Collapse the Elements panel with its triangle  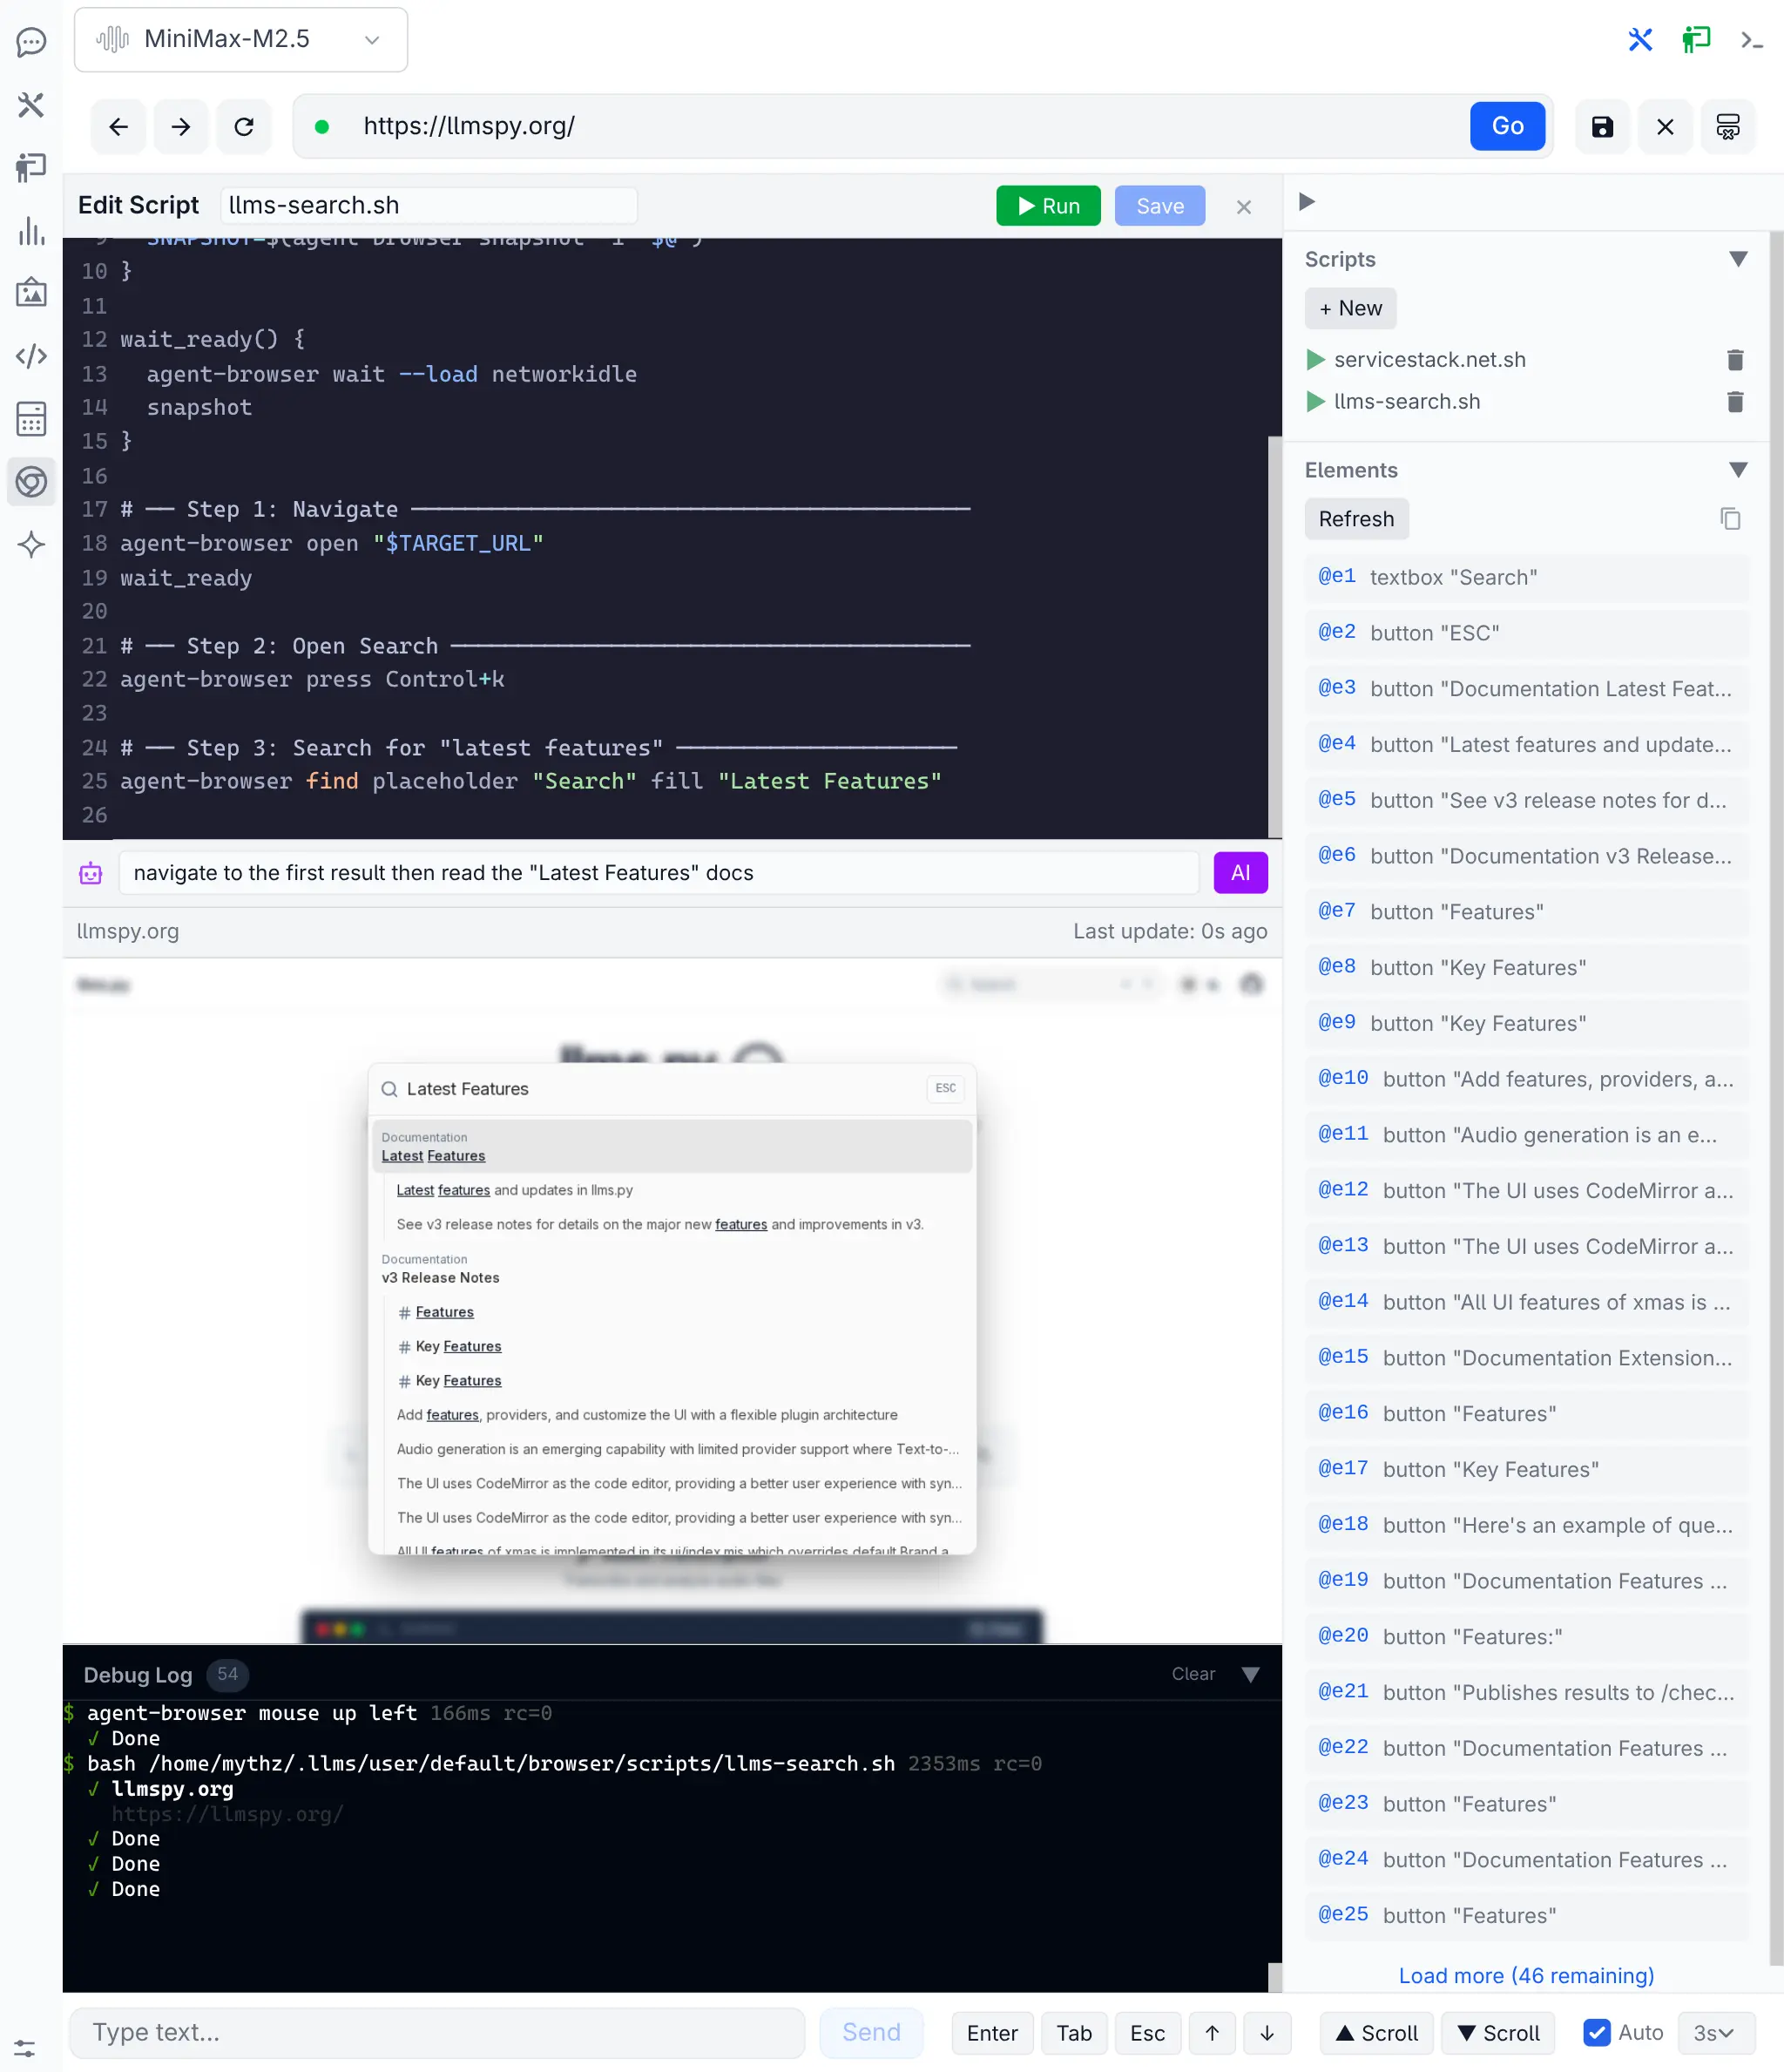(x=1739, y=469)
